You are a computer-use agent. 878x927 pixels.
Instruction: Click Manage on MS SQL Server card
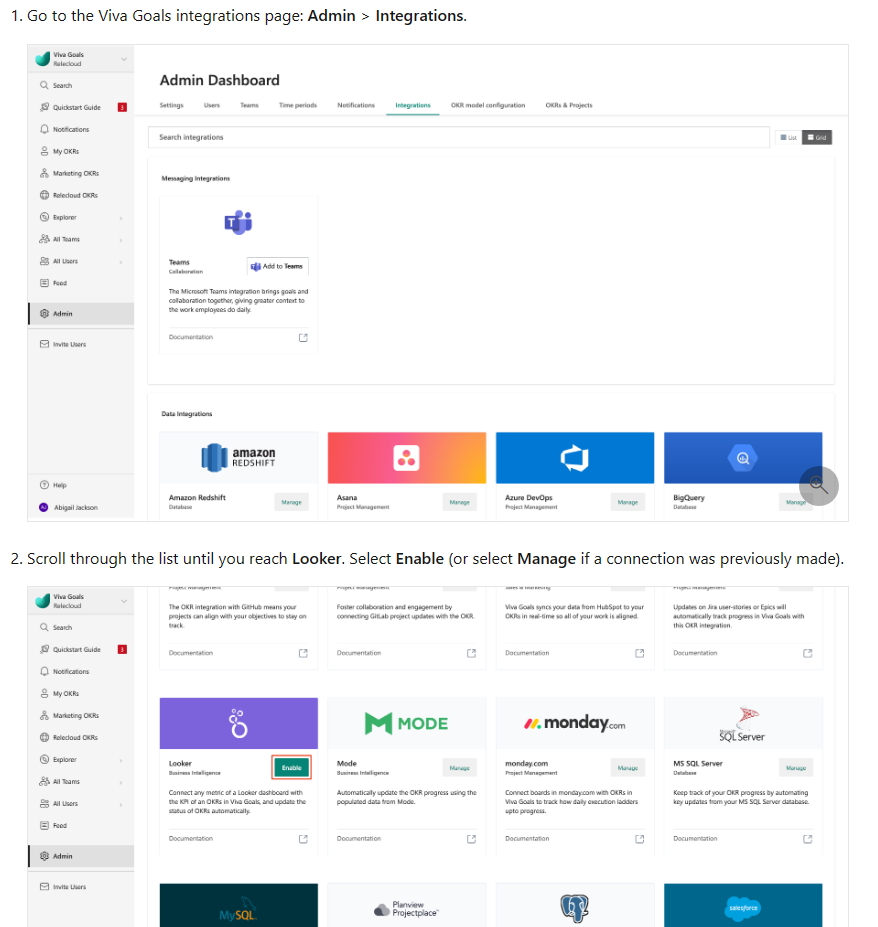pos(796,767)
